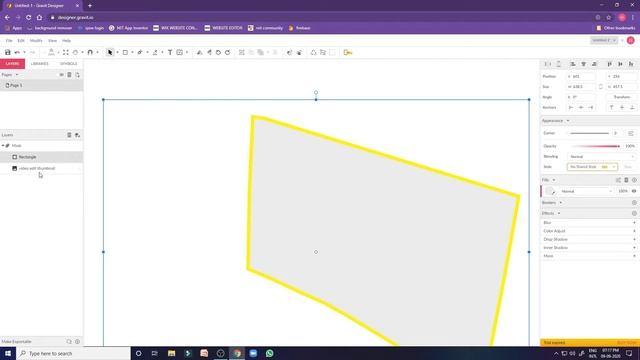
Task: Open the View menu
Action: click(52, 41)
